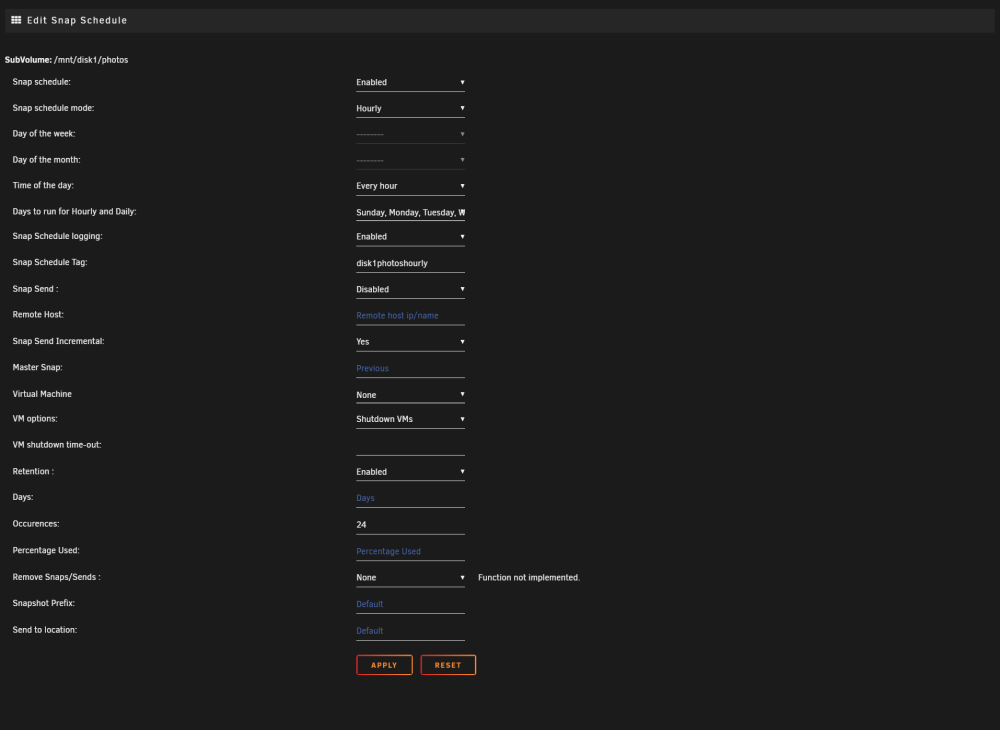Click the Snapshot Prefix input field
The image size is (1000, 730).
[410, 604]
